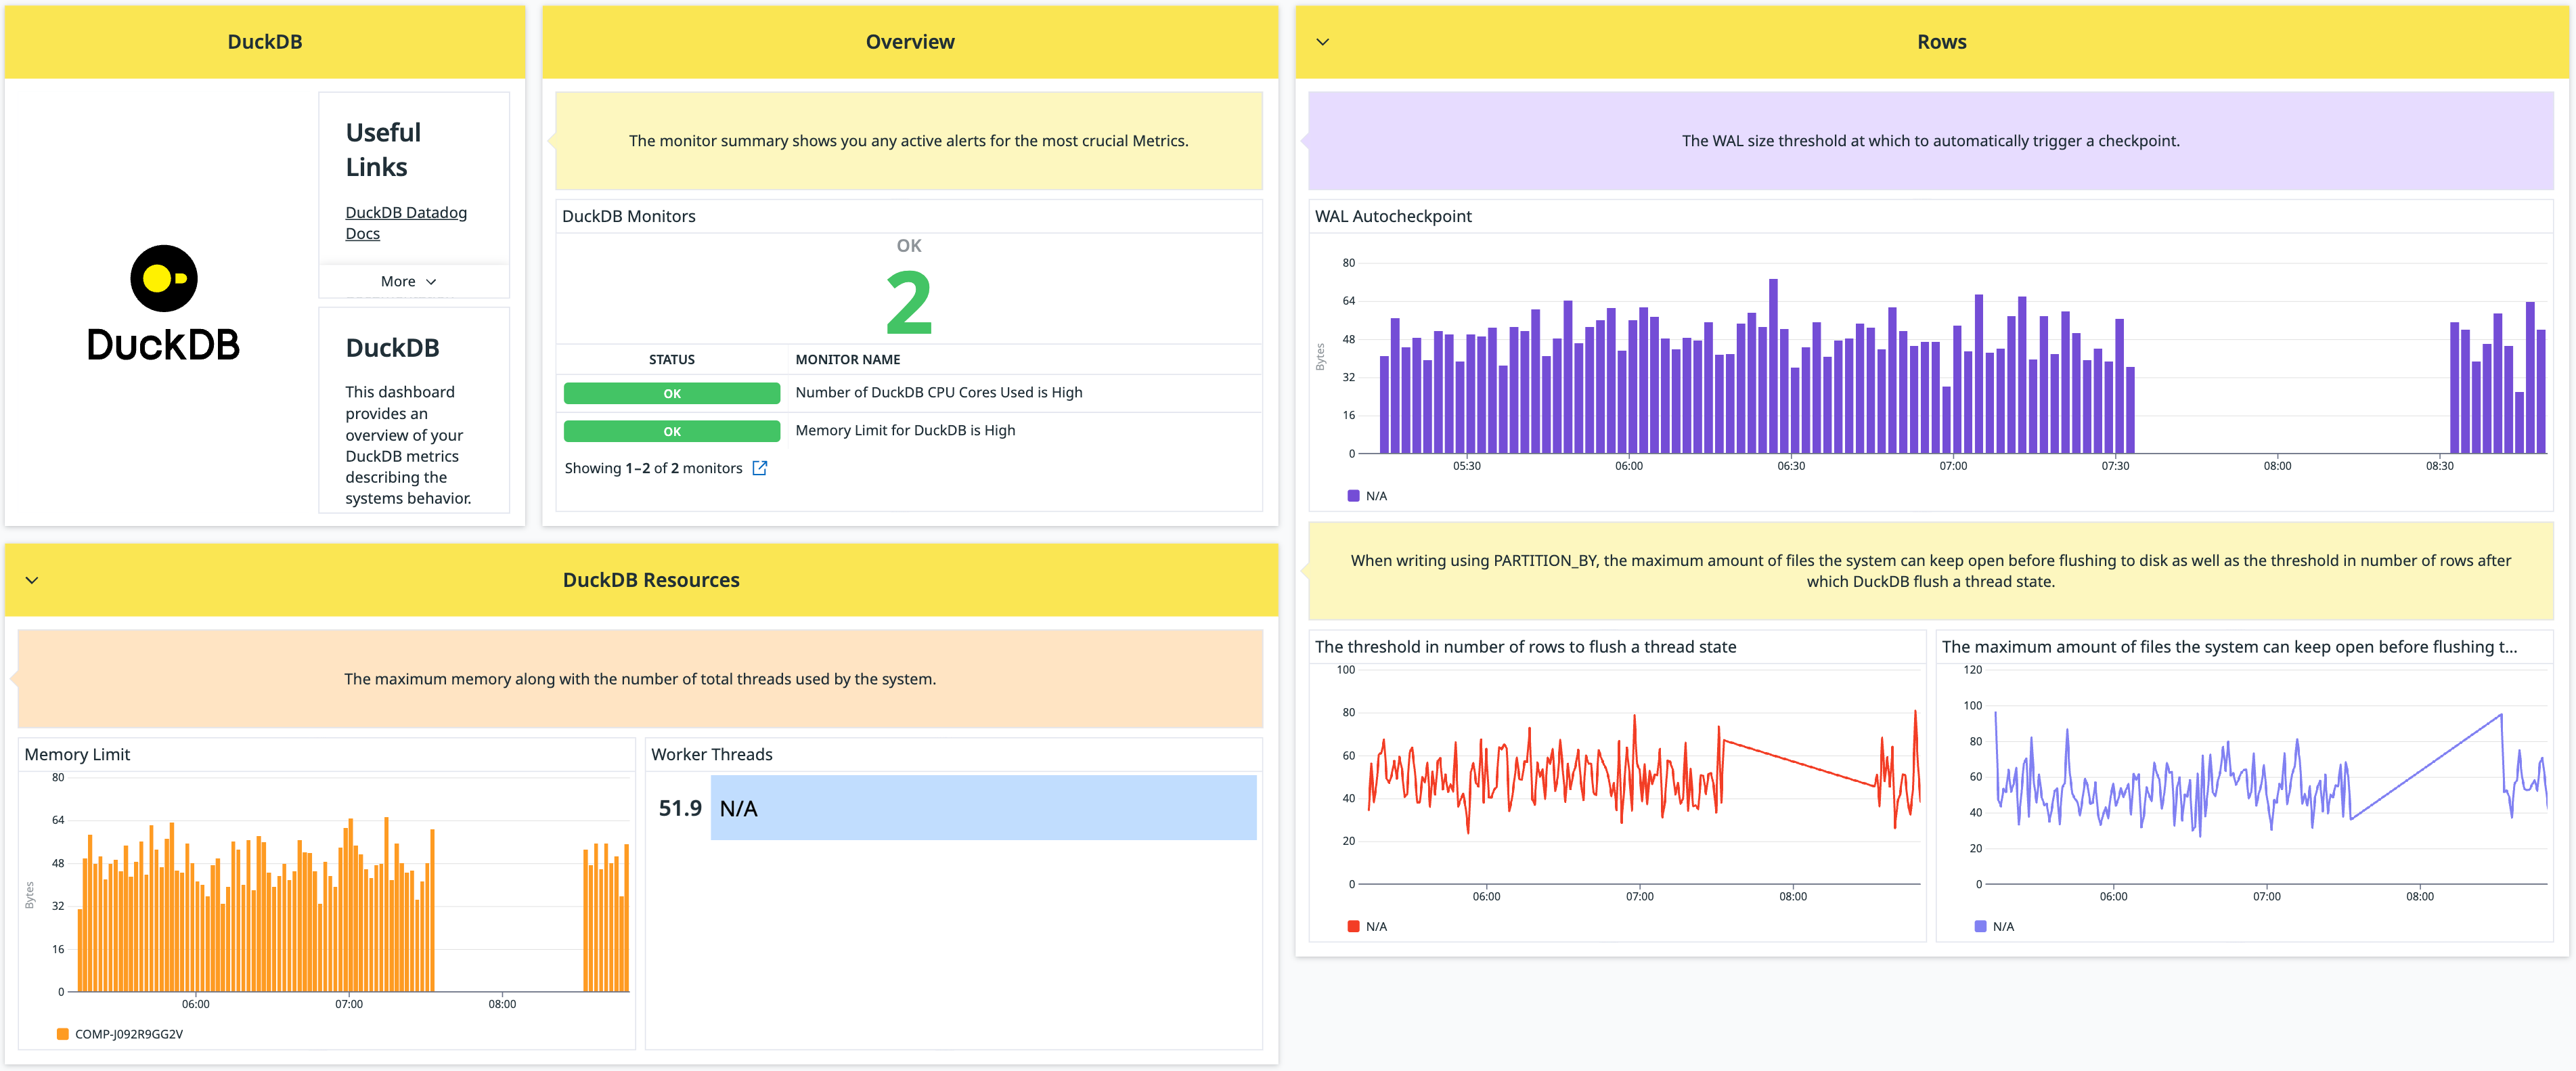Select the "Number of DuckDB CPU Cores Used is High" monitor
Viewport: 2576px width, 1071px height.
tap(938, 392)
